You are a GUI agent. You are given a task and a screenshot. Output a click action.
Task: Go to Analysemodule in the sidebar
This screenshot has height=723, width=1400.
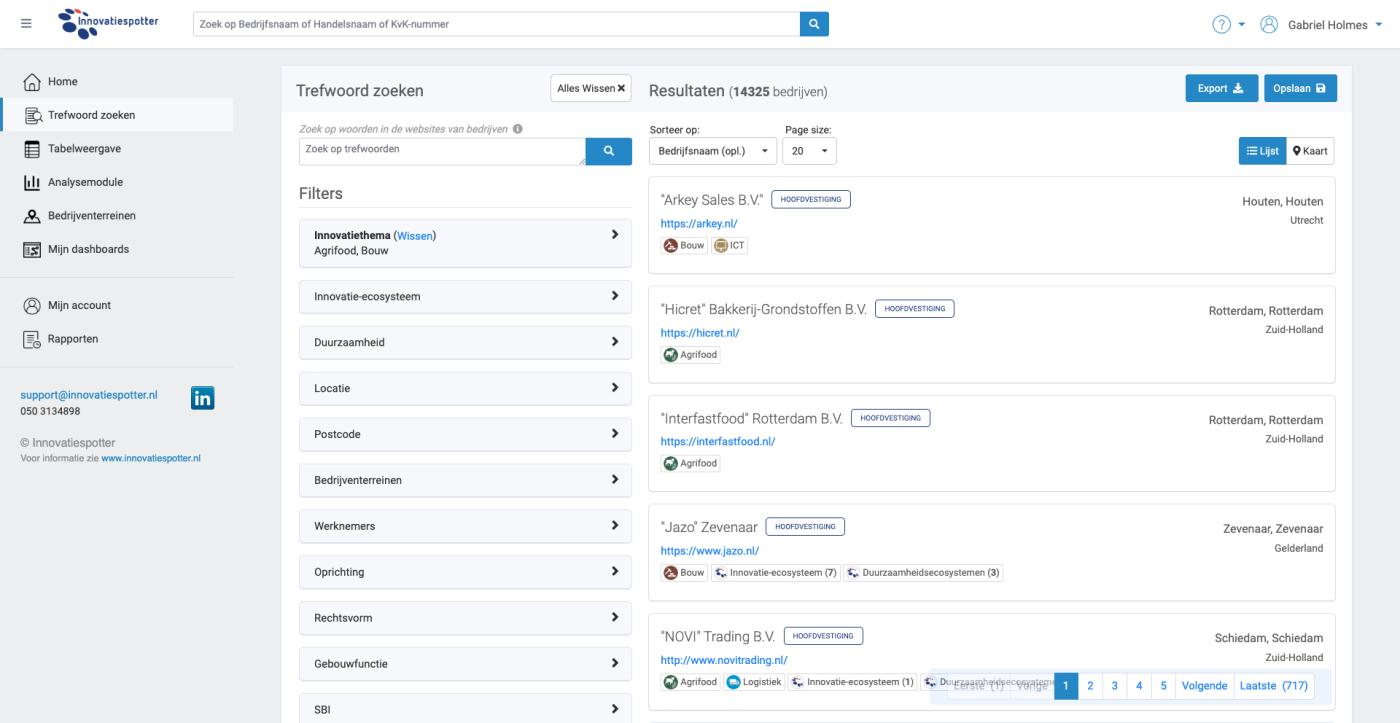pos(85,182)
